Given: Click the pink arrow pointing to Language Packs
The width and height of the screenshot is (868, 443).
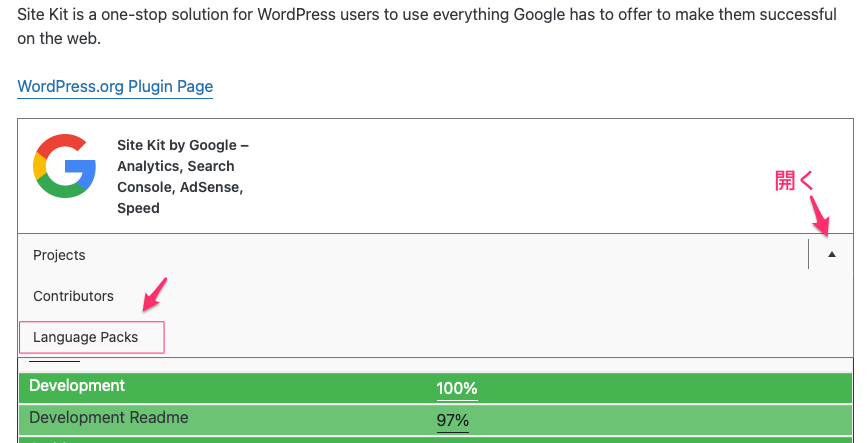Looking at the screenshot, I should click(155, 295).
